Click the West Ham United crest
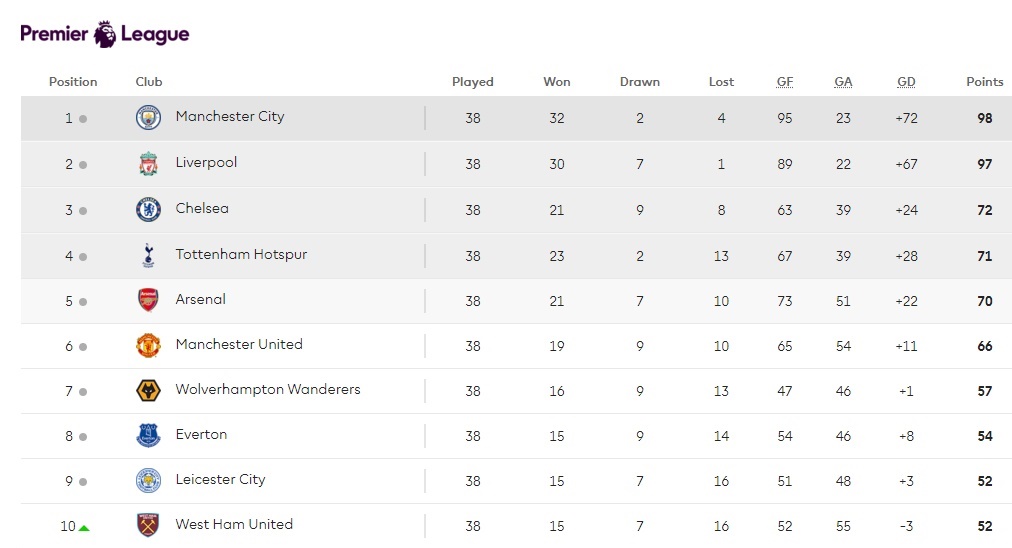 [148, 525]
